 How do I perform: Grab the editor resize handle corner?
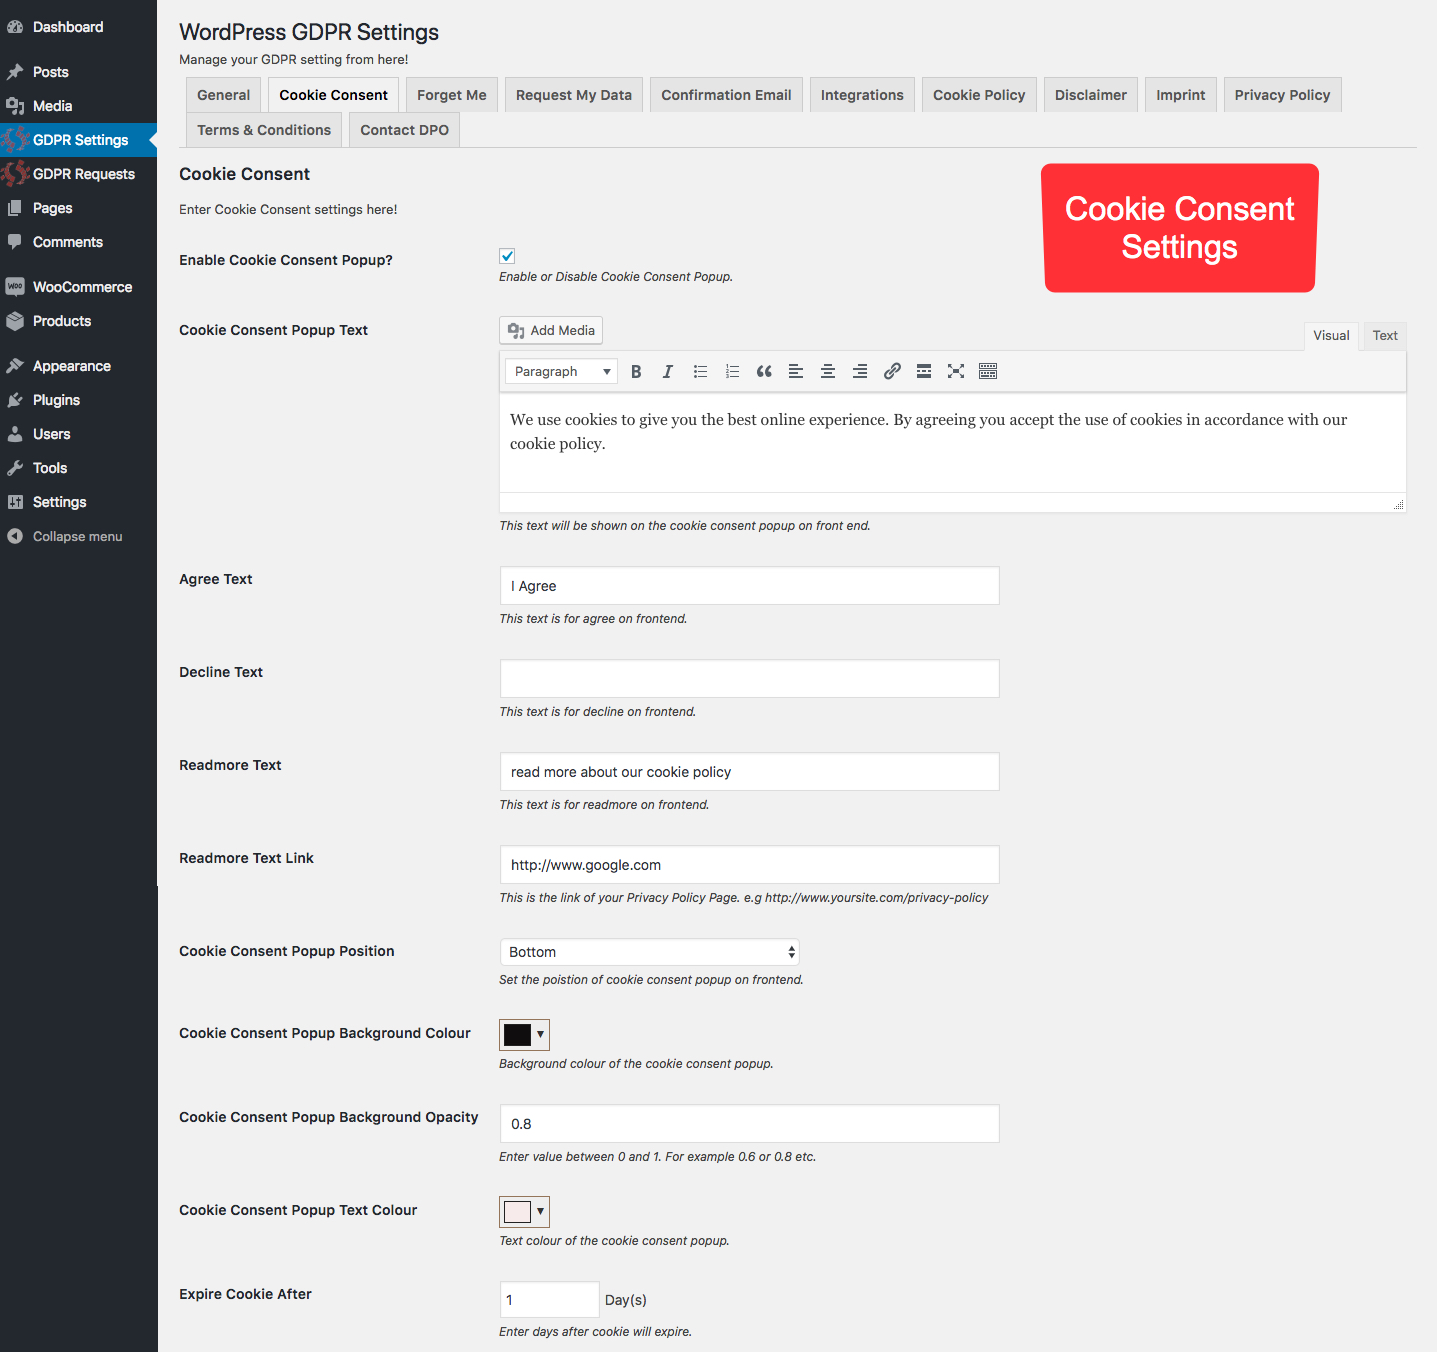click(1399, 504)
